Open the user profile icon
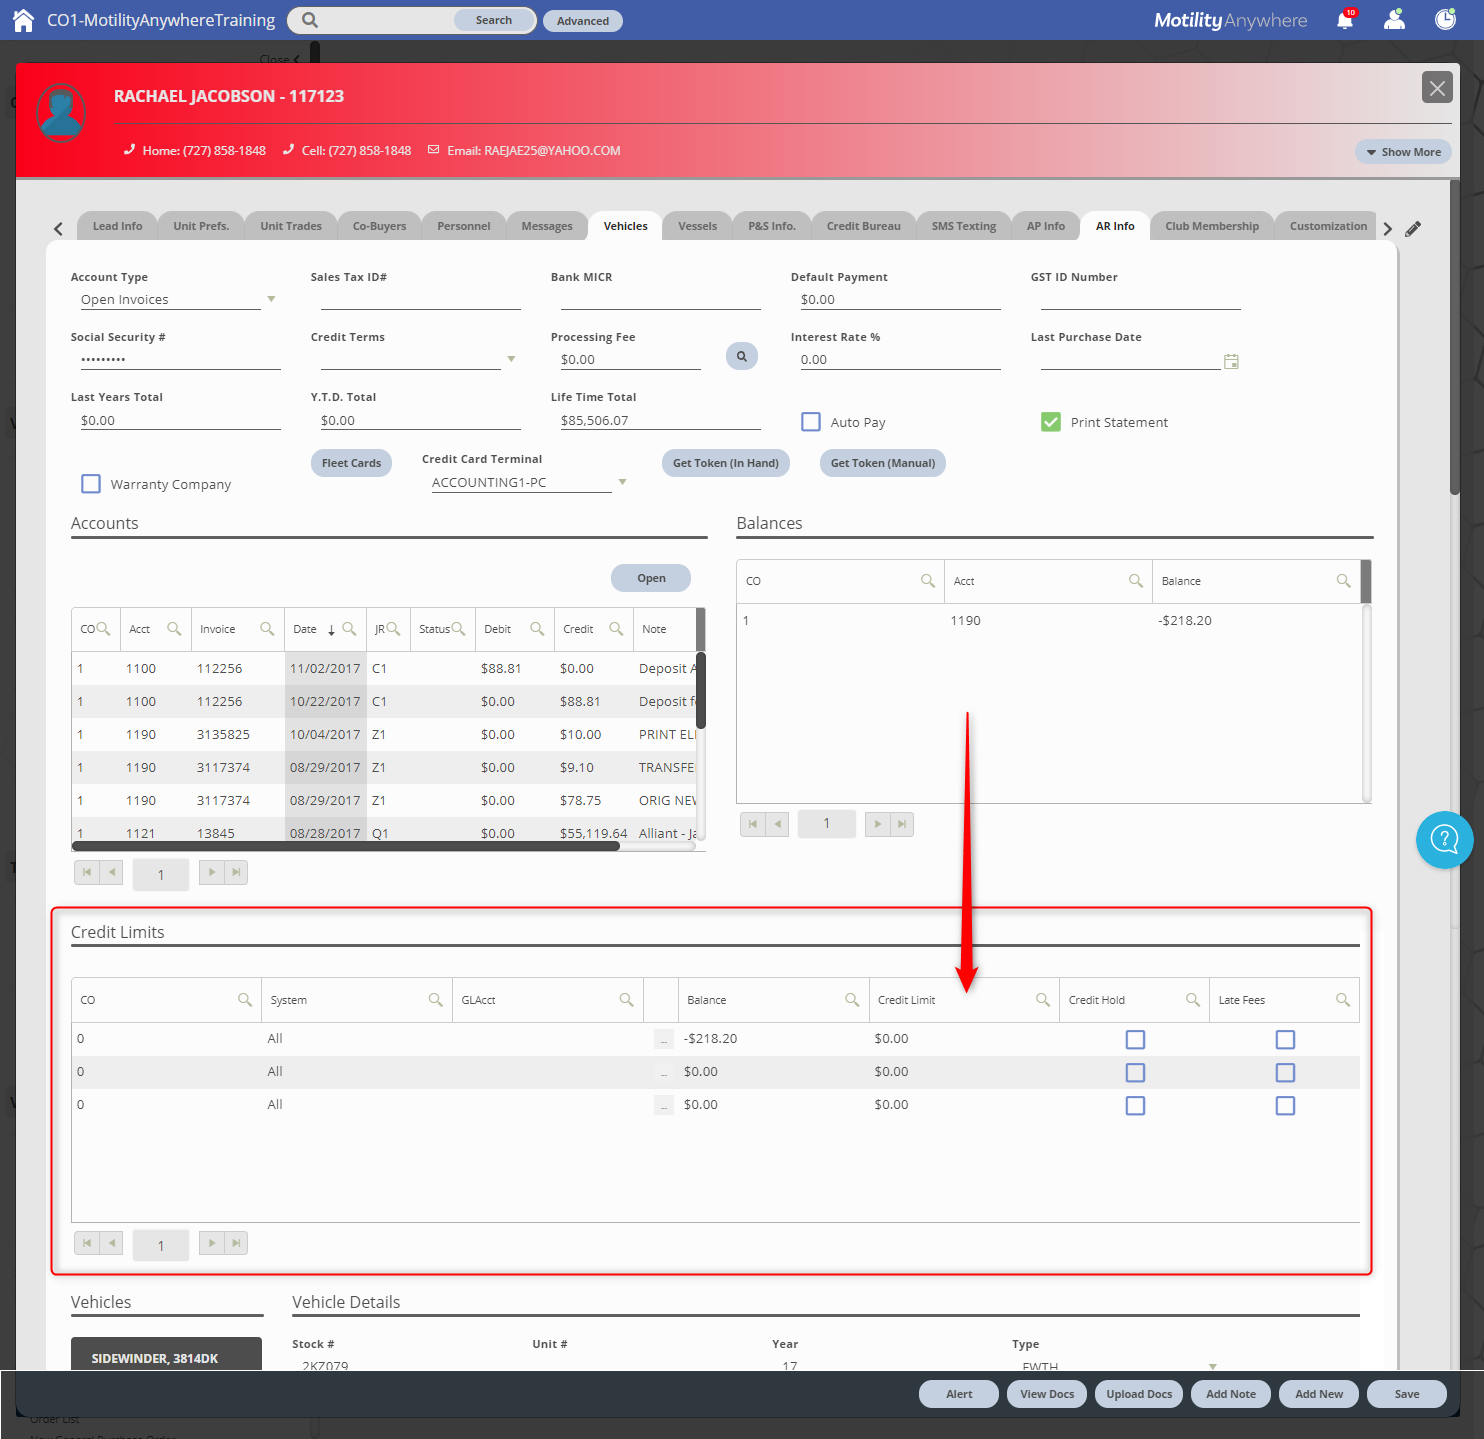The height and width of the screenshot is (1439, 1484). pyautogui.click(x=1394, y=19)
